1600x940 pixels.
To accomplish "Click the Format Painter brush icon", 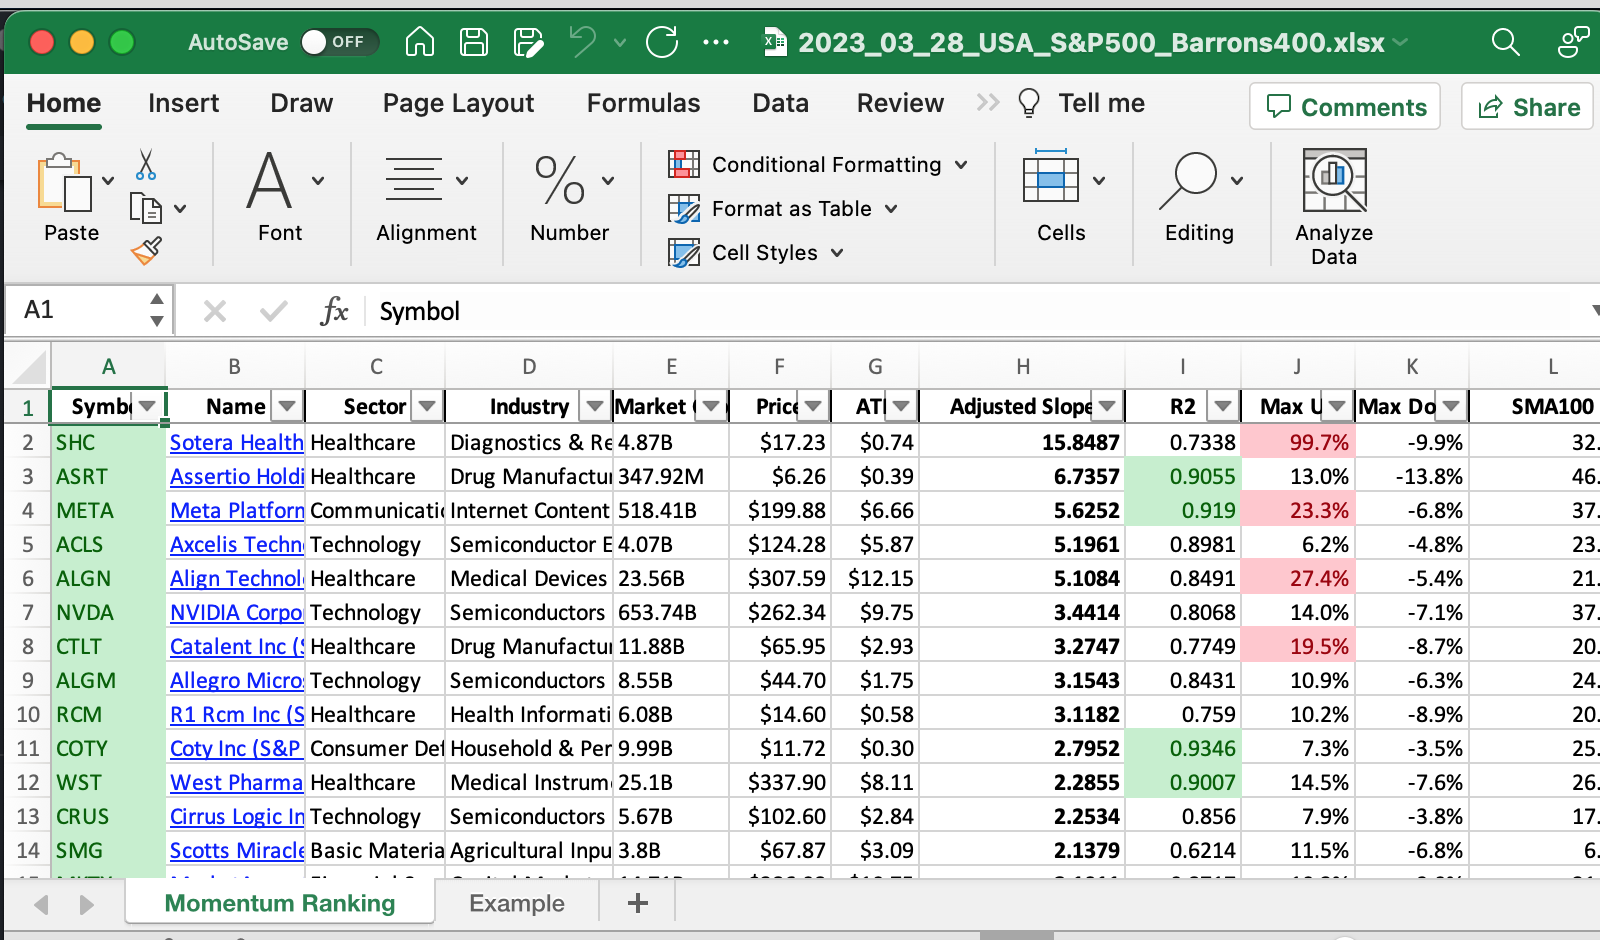I will tap(146, 250).
